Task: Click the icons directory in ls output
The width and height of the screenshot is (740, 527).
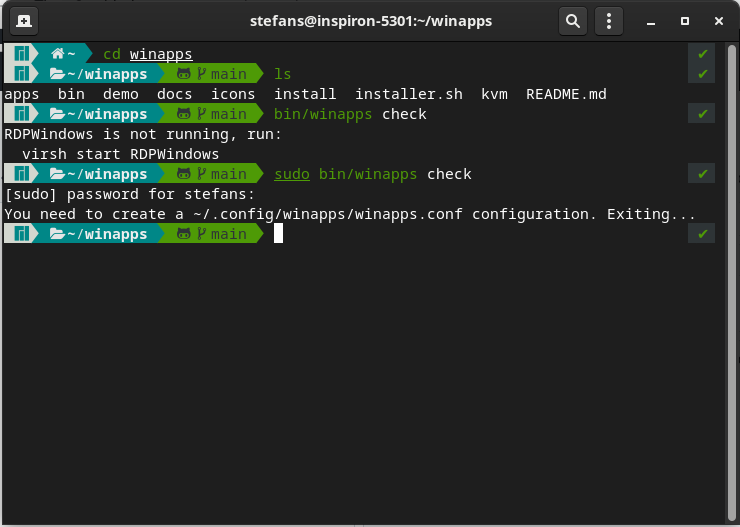Action: point(233,94)
